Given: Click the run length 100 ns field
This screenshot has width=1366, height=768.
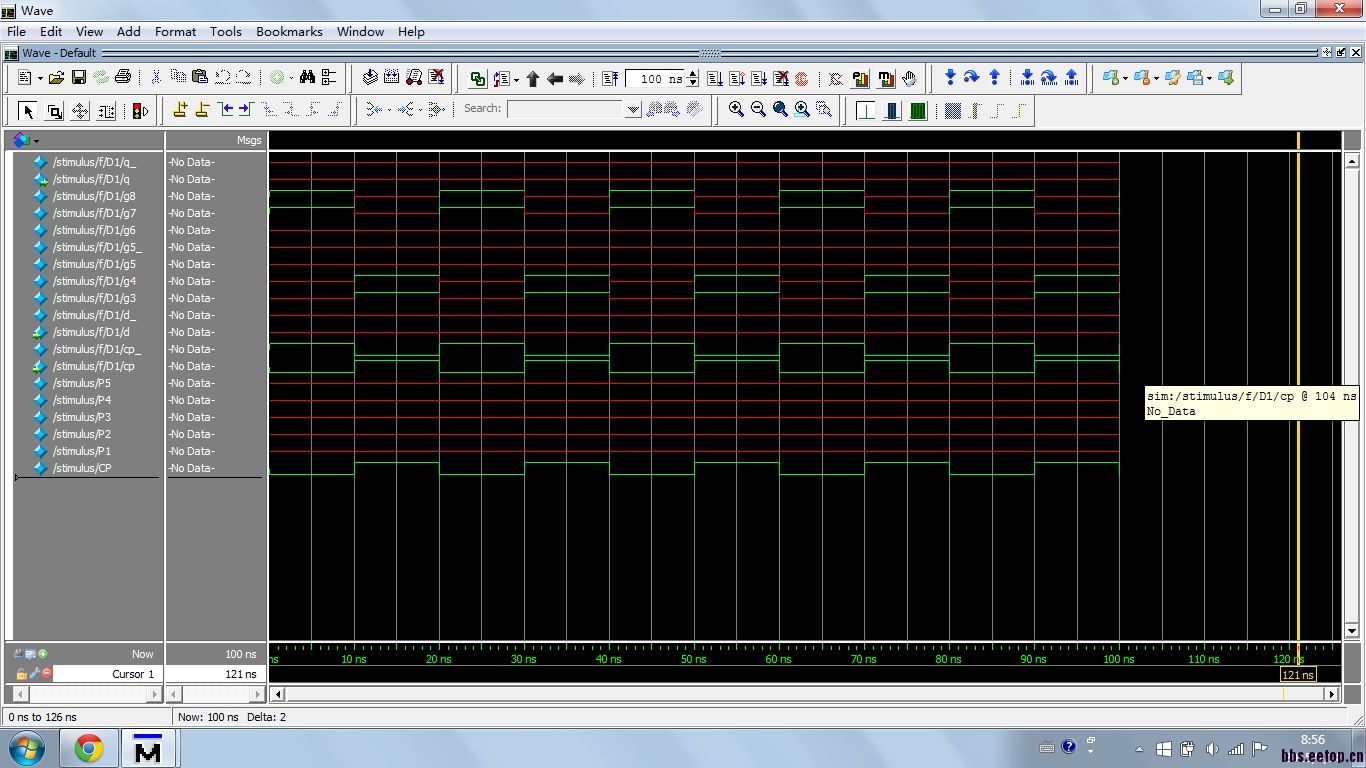Looking at the screenshot, I should click(x=657, y=79).
